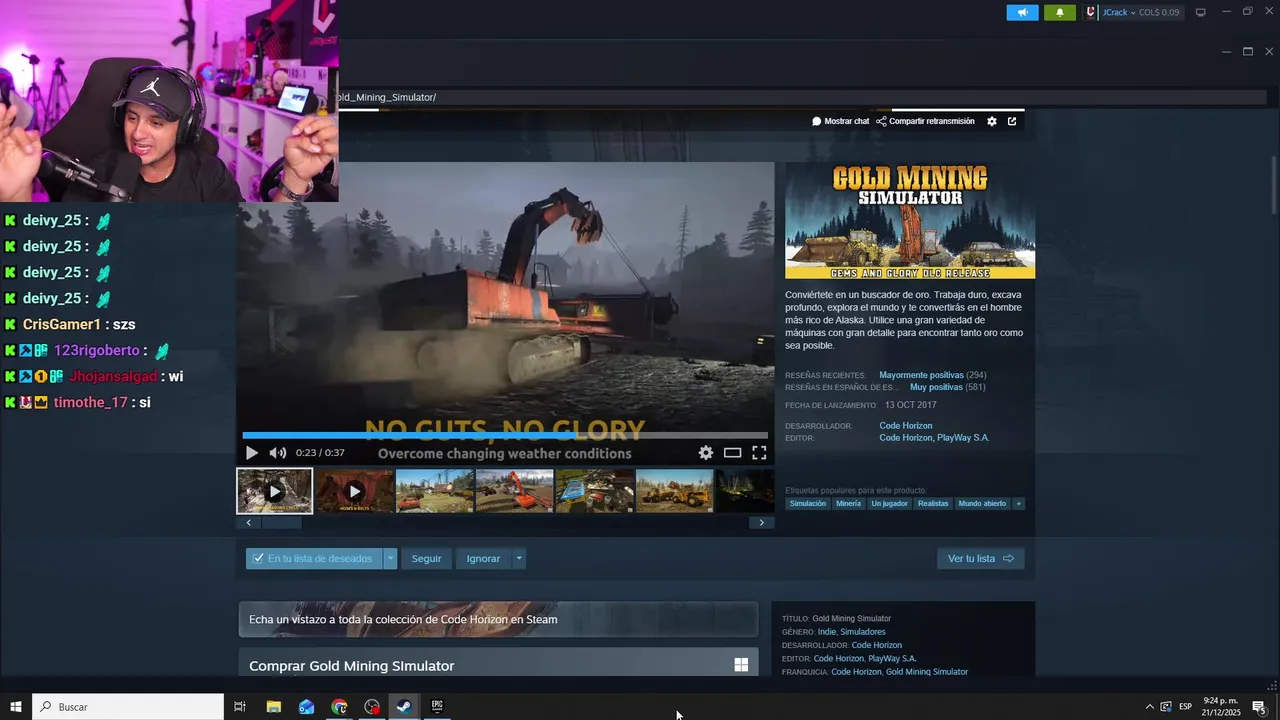The image size is (1280, 720).
Task: Open wishlist options dropdown arrow
Action: coord(390,558)
